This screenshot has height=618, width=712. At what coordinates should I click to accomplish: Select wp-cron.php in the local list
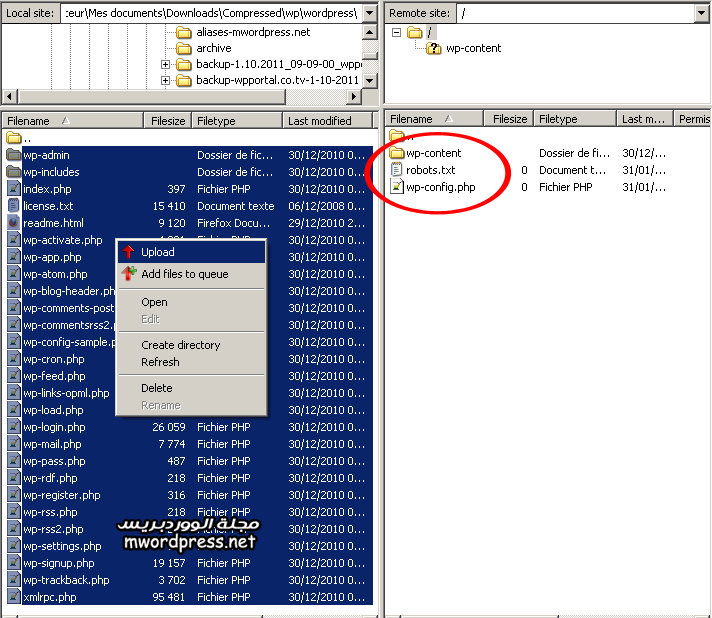click(x=54, y=359)
